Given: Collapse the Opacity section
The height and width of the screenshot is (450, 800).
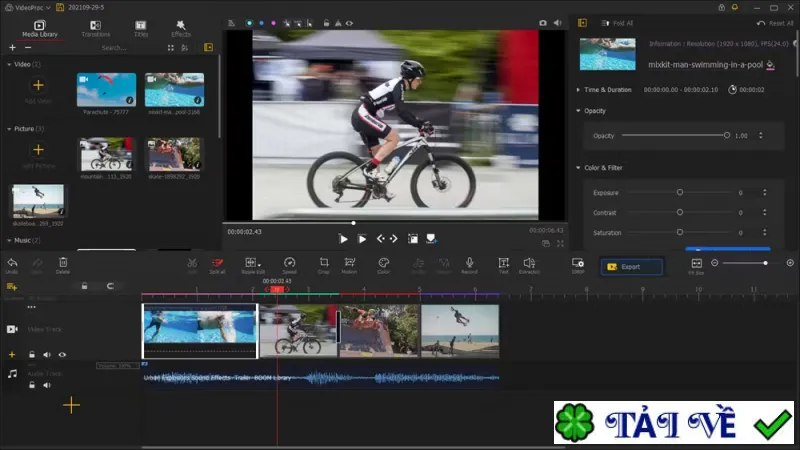Looking at the screenshot, I should pos(578,111).
